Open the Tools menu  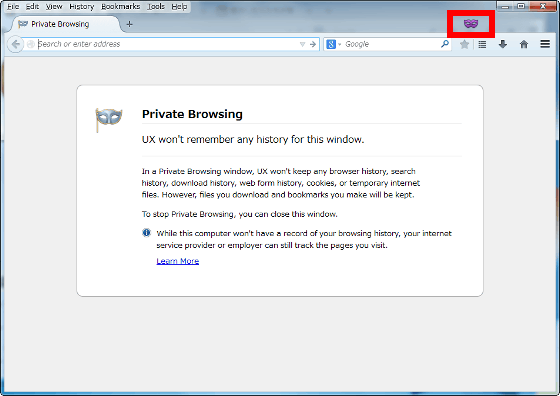click(x=156, y=6)
